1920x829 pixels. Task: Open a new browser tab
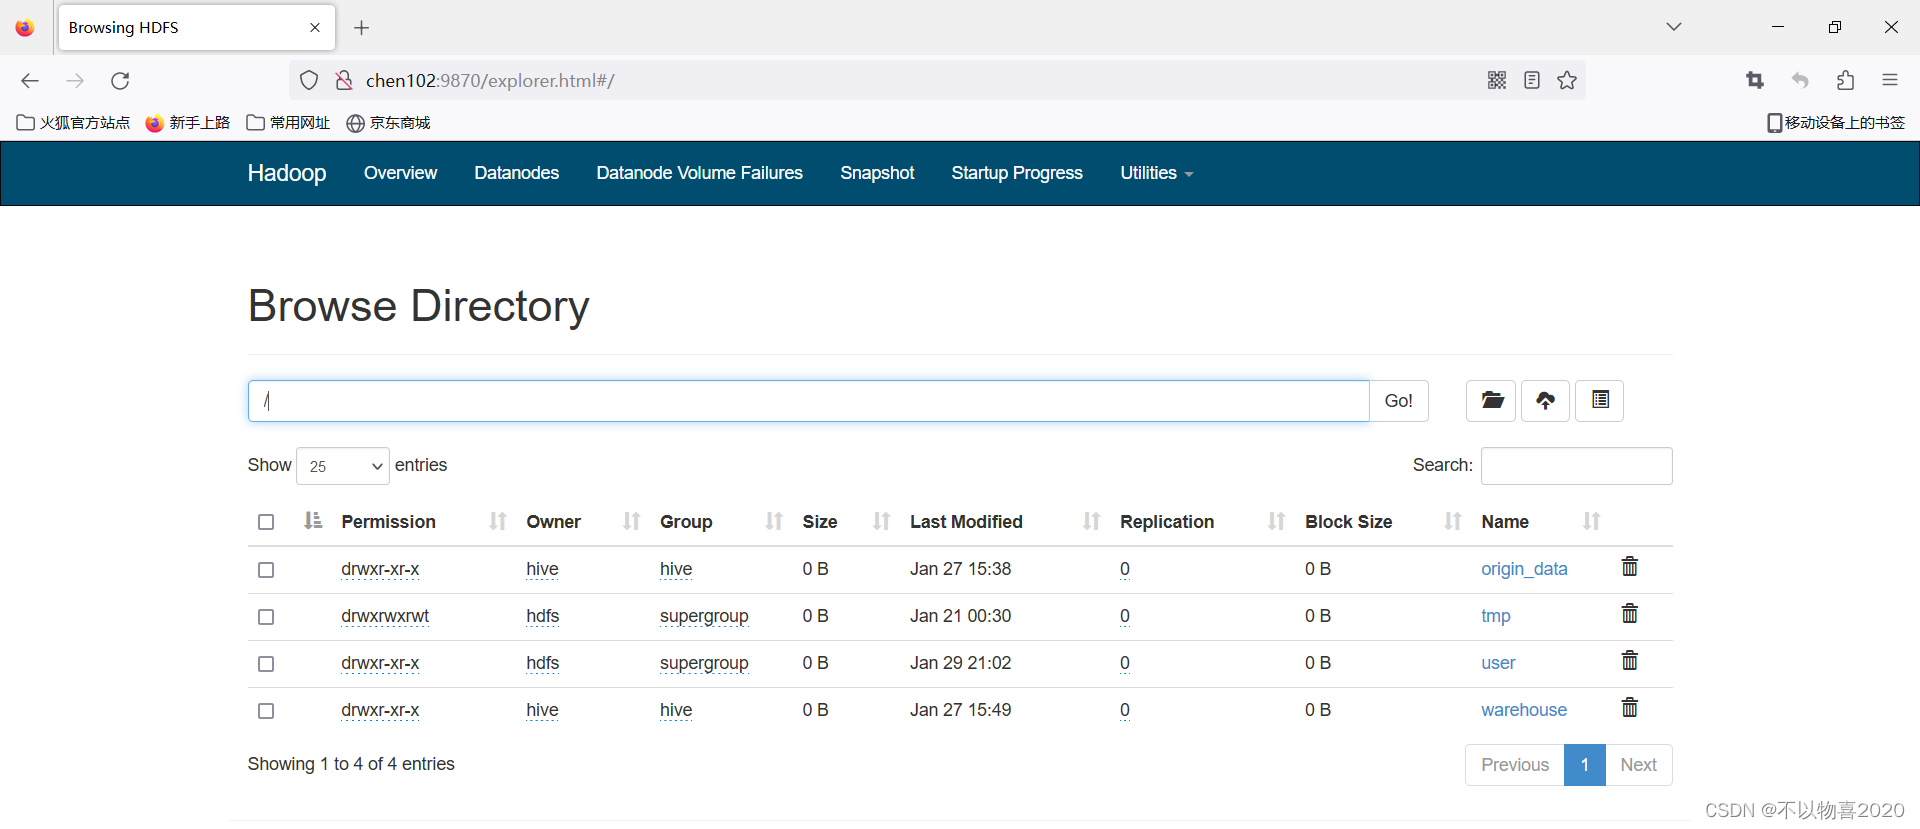(x=362, y=28)
